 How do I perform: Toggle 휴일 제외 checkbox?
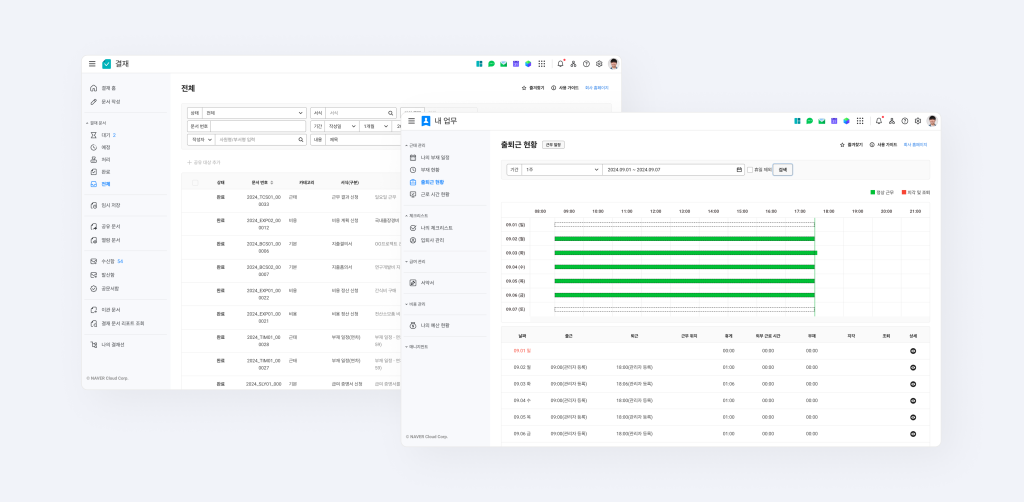pos(751,170)
